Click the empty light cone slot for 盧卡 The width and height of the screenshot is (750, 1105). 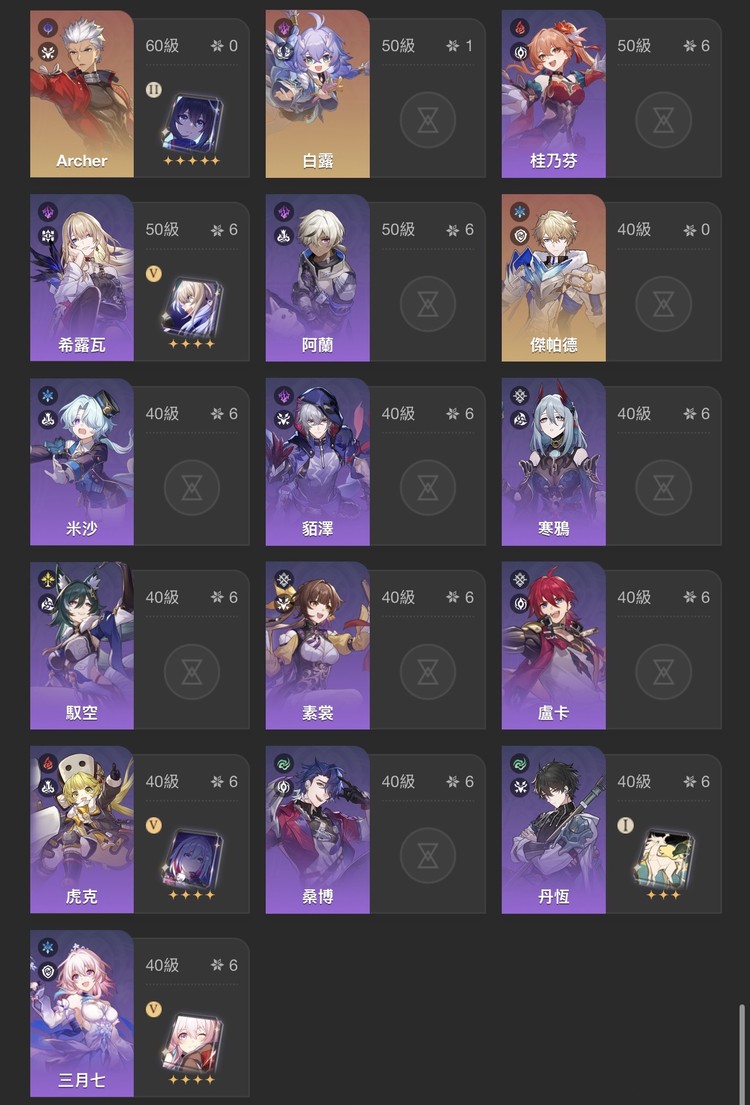point(663,672)
